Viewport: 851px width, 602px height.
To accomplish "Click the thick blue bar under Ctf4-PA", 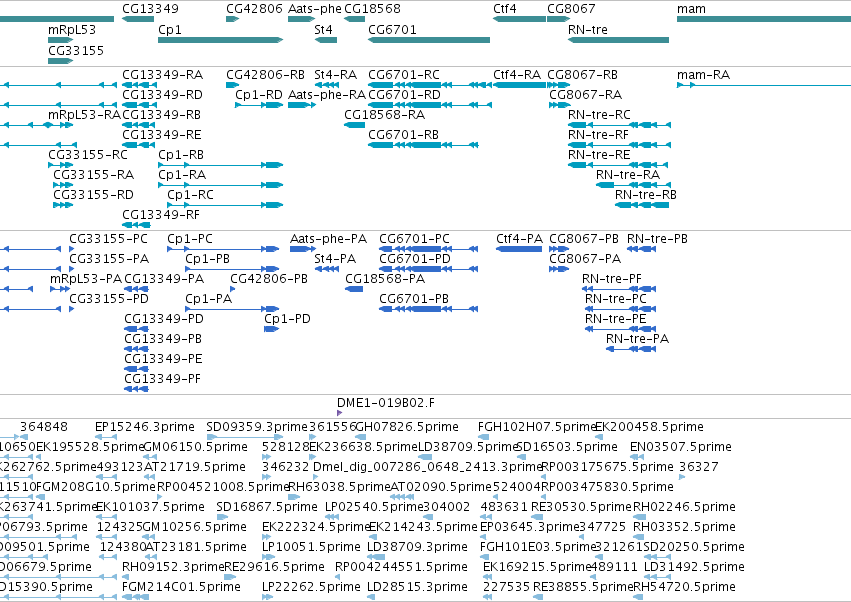I will coord(519,249).
